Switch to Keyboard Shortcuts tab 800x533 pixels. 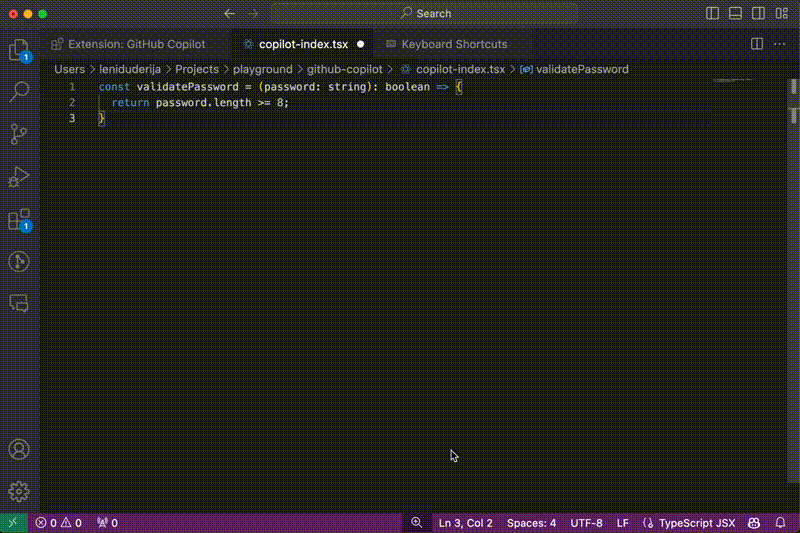point(454,44)
